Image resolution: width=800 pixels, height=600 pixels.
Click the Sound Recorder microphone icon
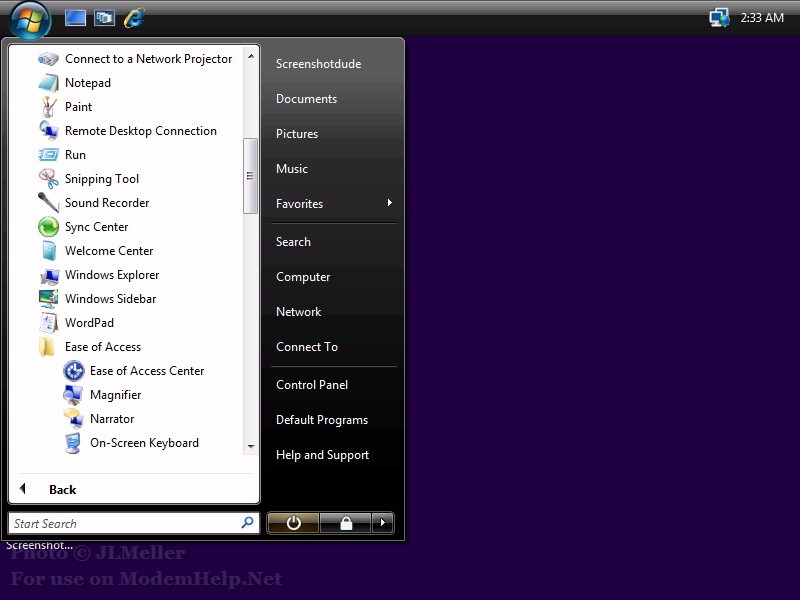[x=48, y=203]
